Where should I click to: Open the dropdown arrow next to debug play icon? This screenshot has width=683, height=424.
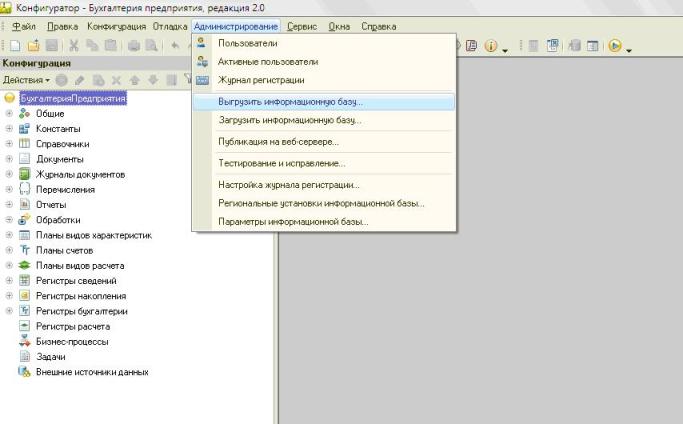pyautogui.click(x=629, y=51)
